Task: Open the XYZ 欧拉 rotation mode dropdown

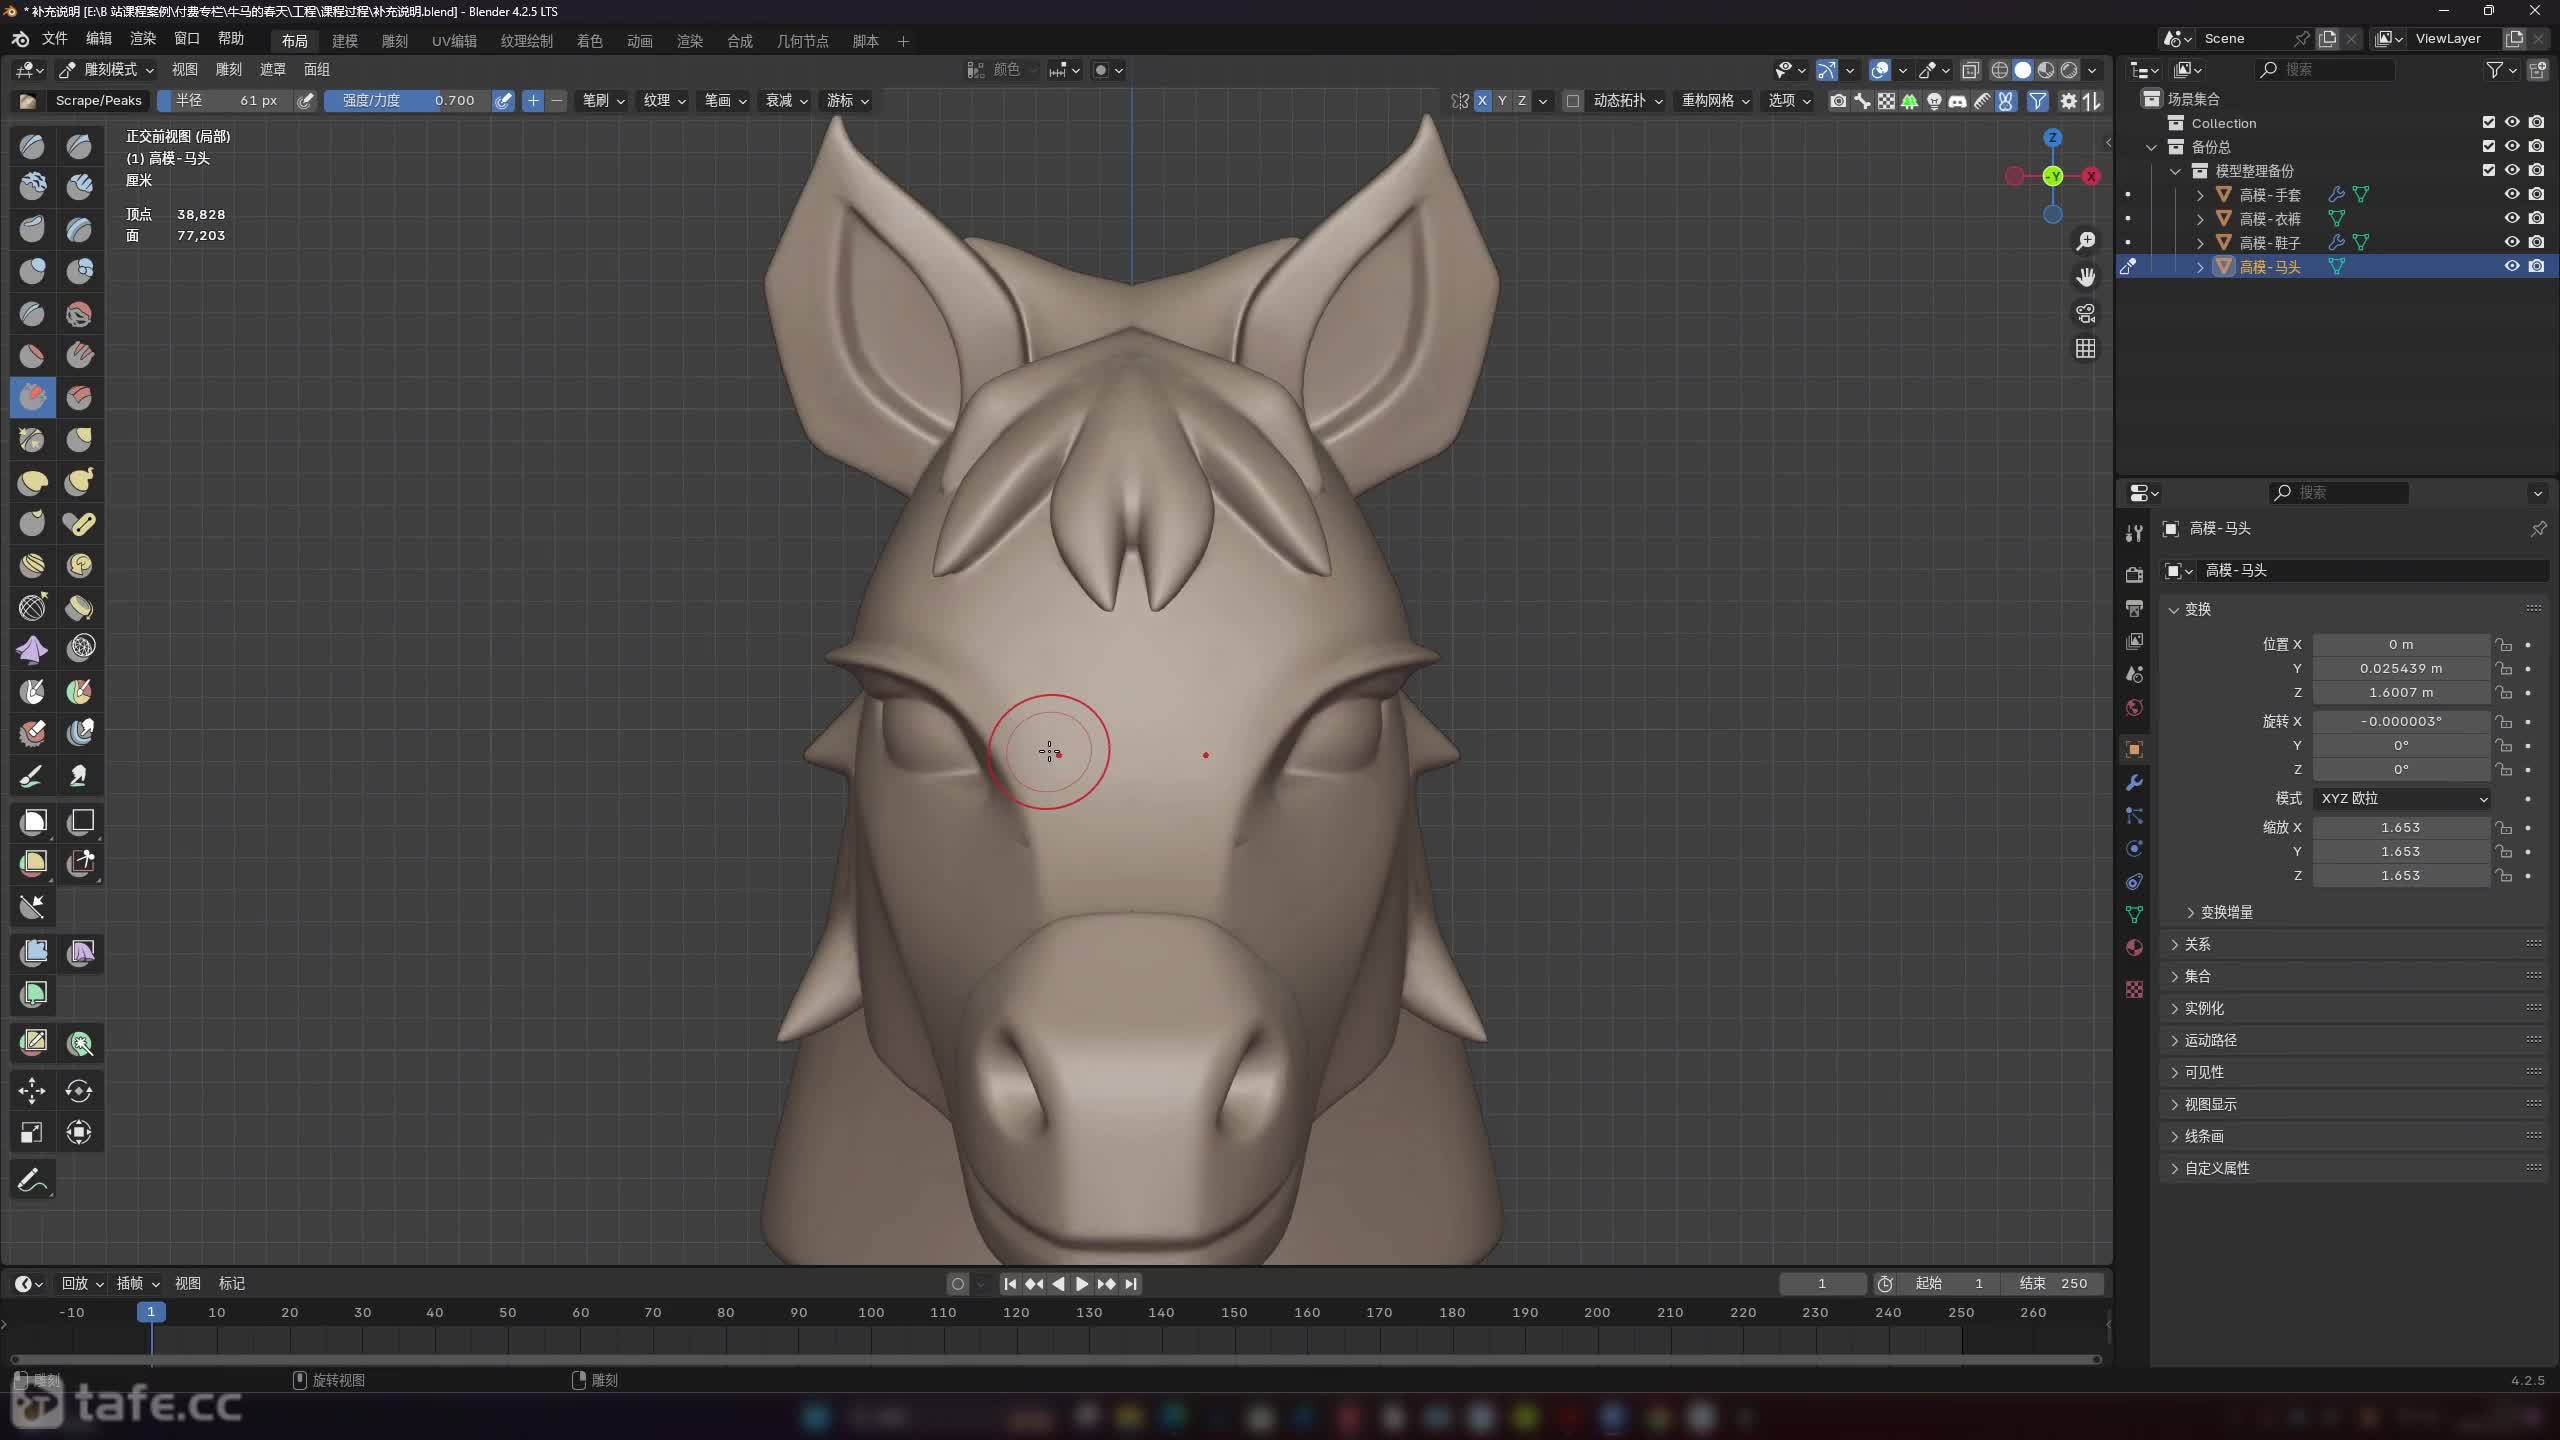Action: point(2402,798)
